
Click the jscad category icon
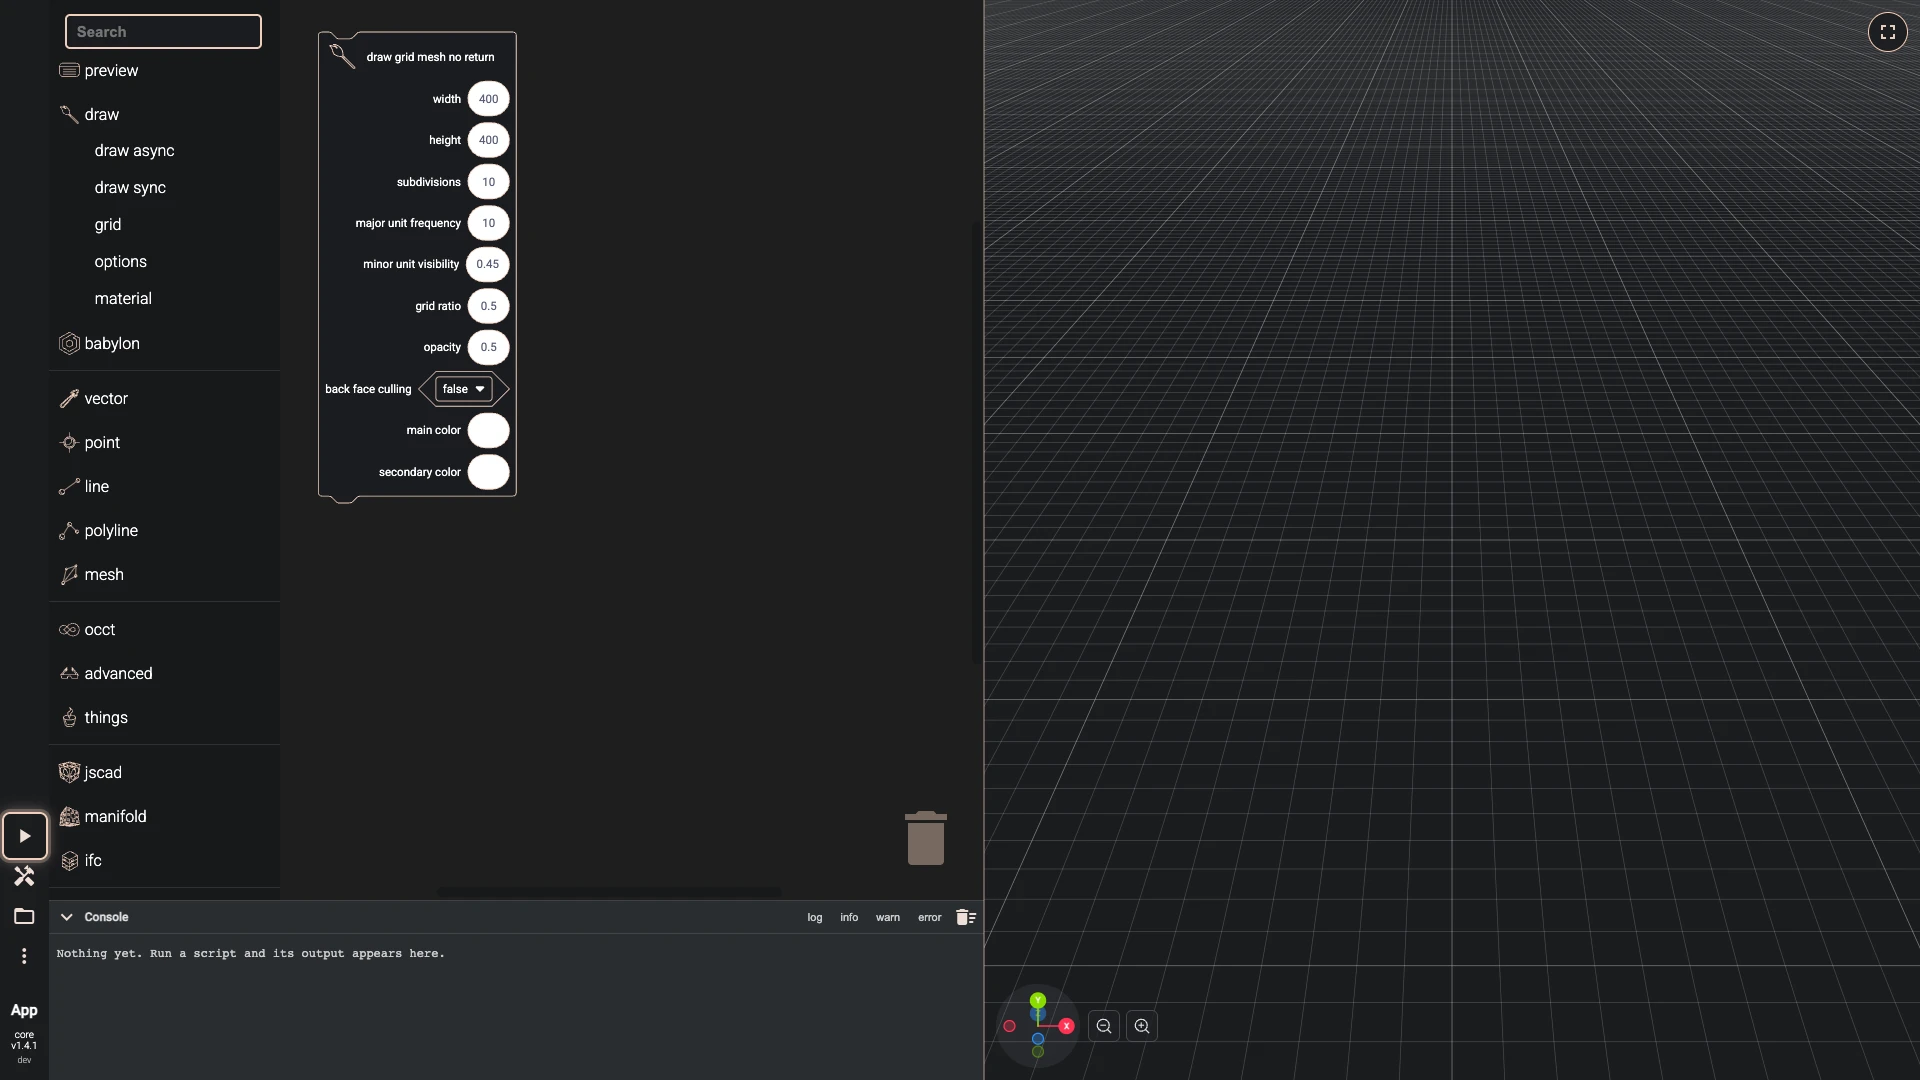(69, 772)
